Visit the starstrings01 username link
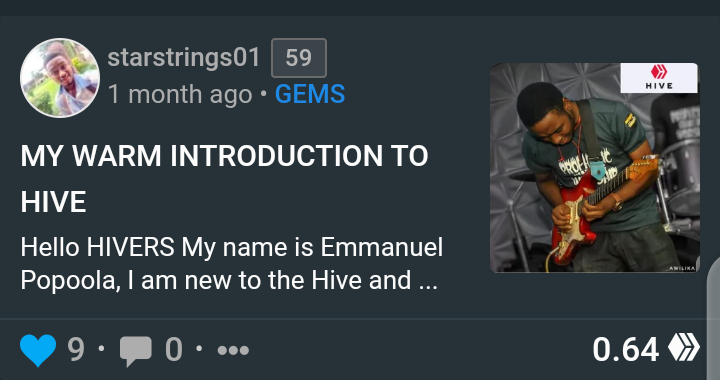Image resolution: width=720 pixels, height=380 pixels. [x=184, y=58]
